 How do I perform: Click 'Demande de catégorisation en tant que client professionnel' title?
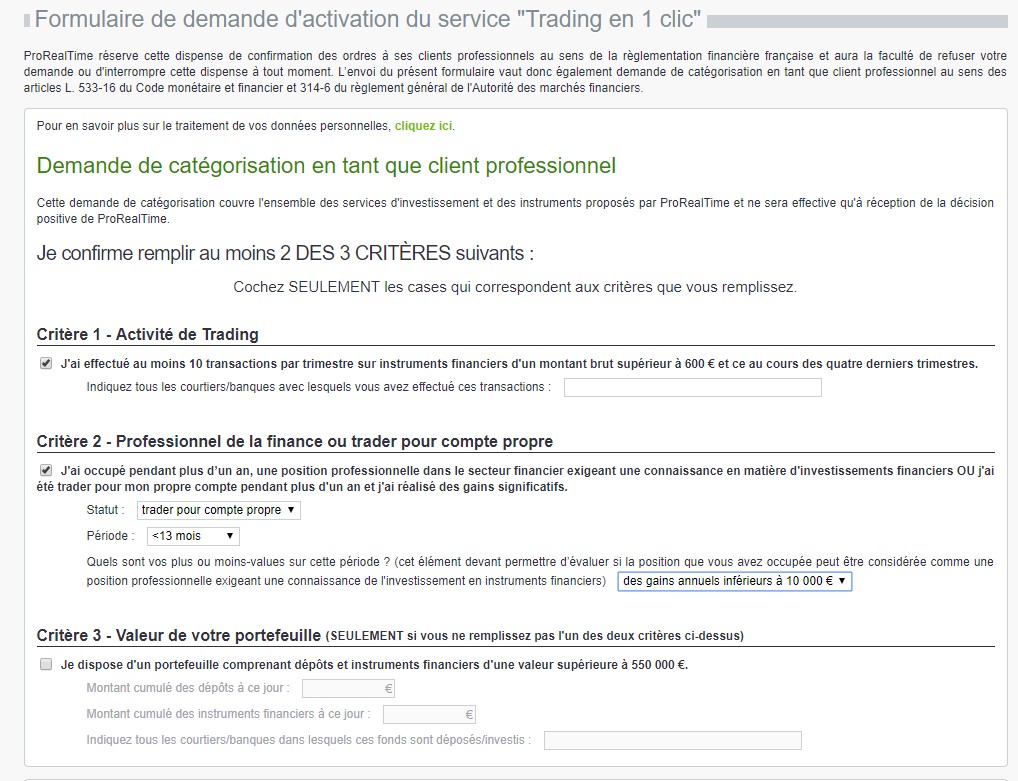click(x=326, y=166)
